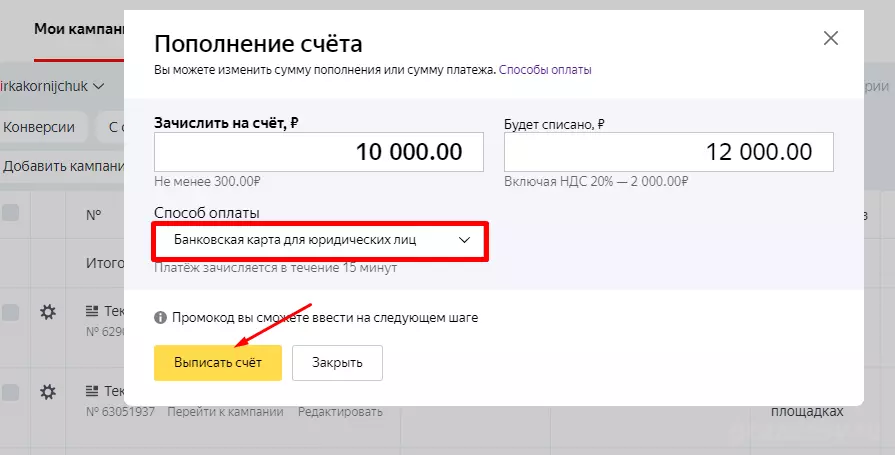The image size is (895, 455).
Task: Click the № column header in table
Action: point(94,215)
